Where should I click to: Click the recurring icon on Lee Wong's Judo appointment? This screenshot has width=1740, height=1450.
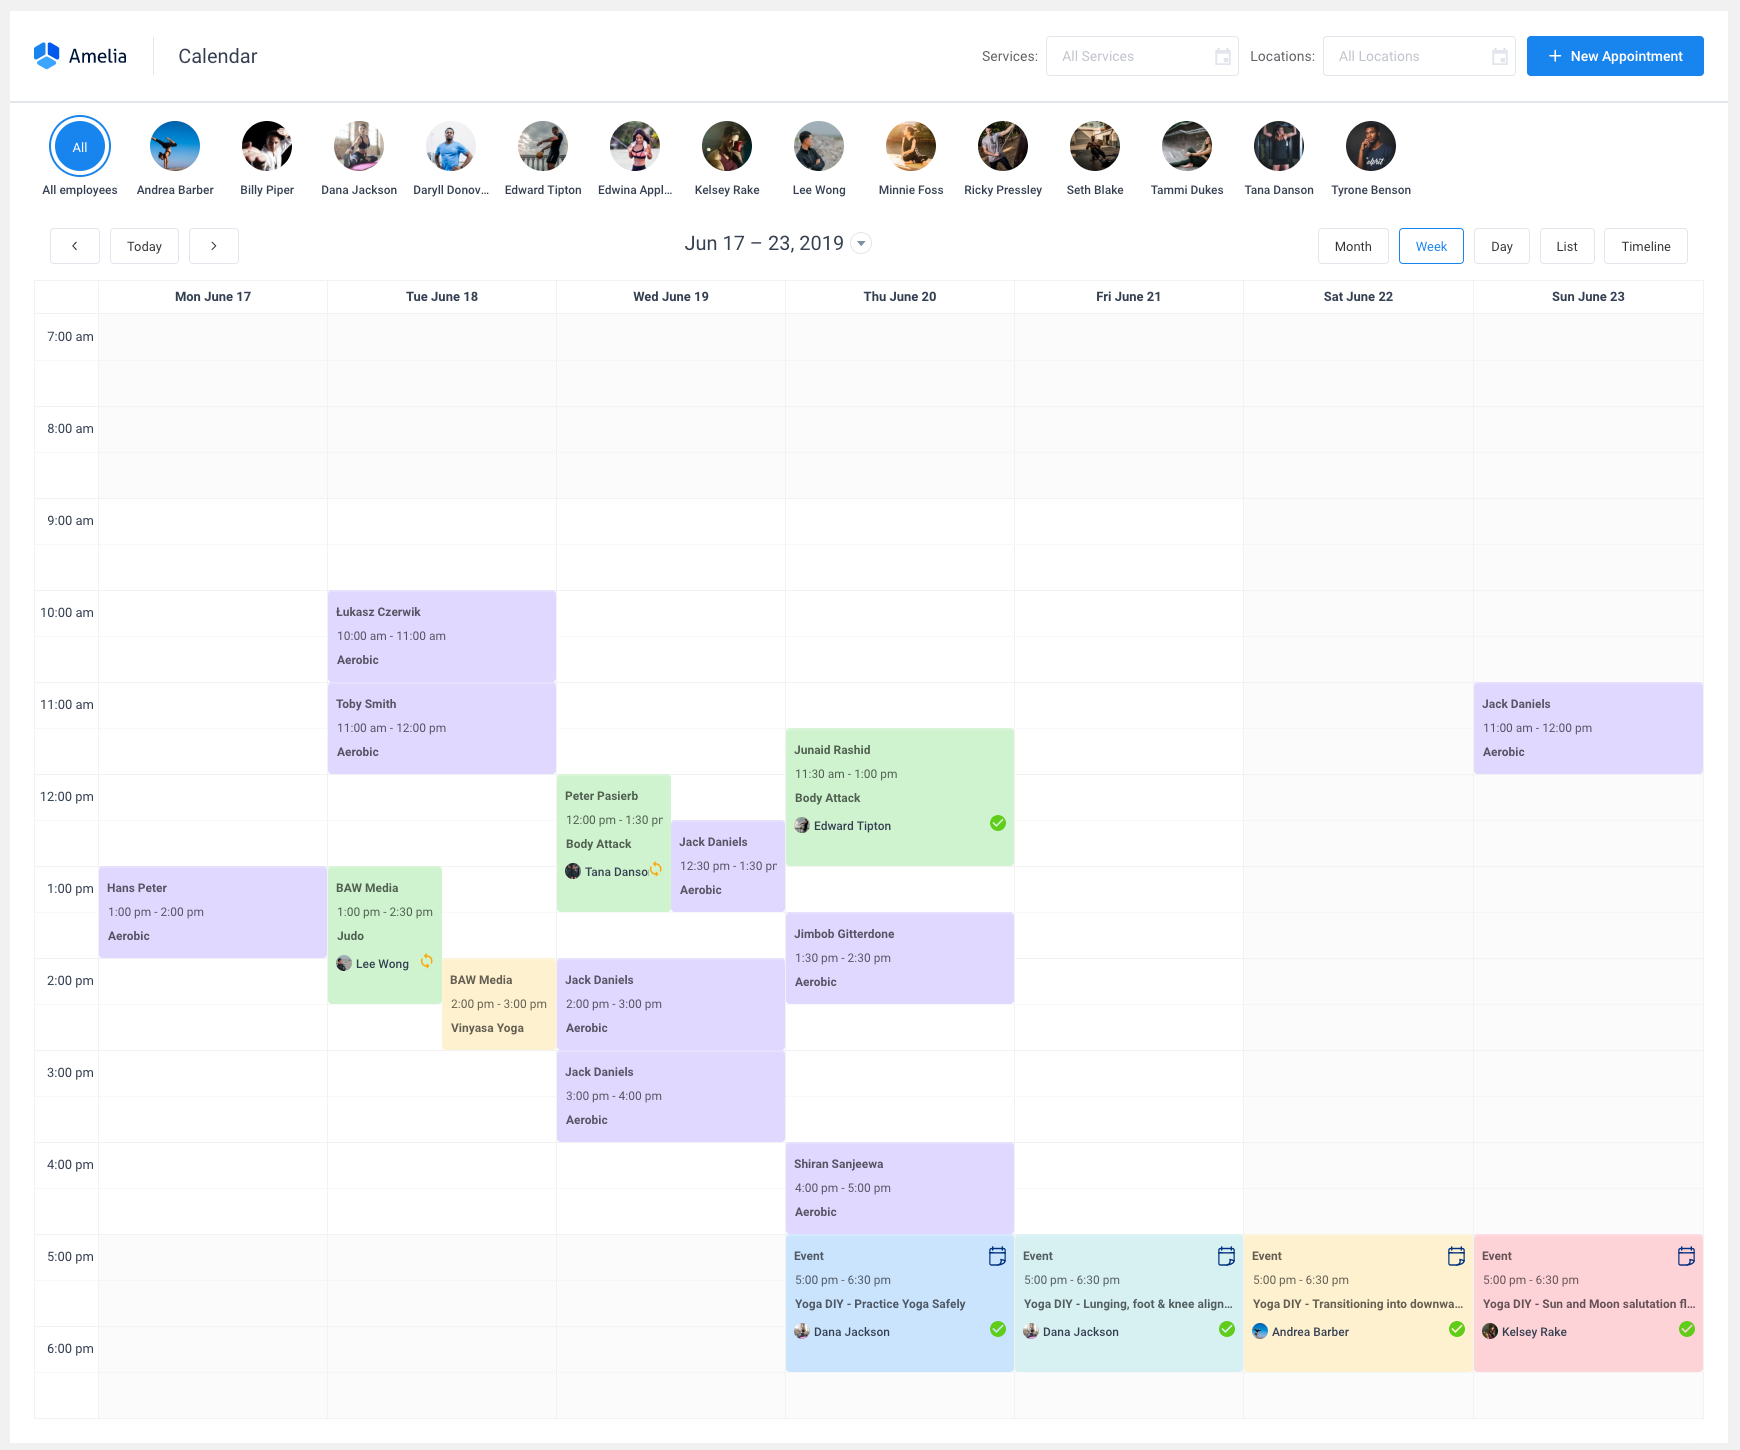428,961
